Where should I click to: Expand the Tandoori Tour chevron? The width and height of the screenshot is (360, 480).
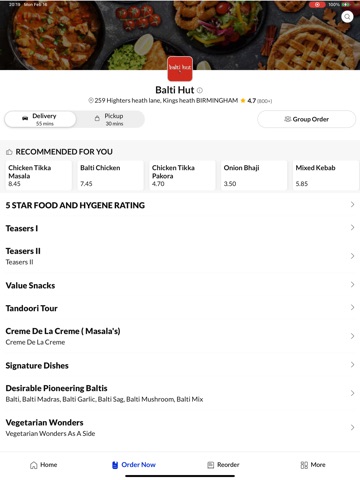tap(352, 308)
